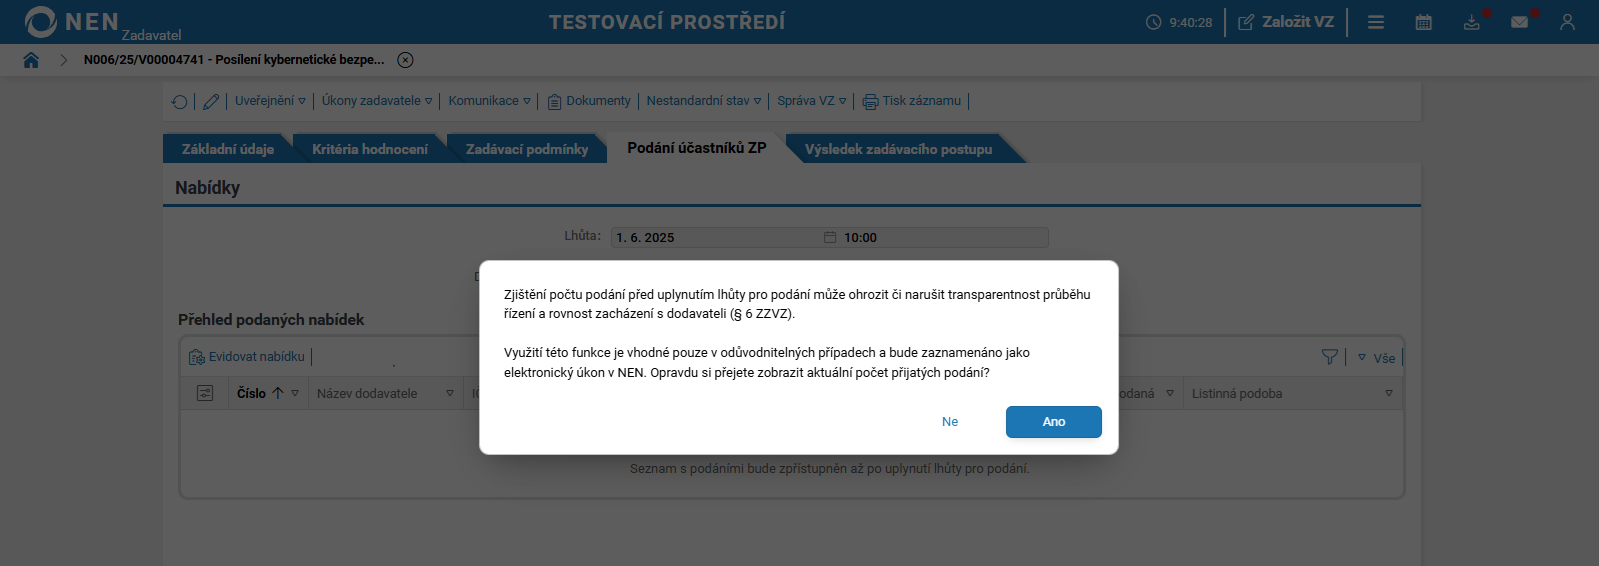Click the session timer 9:40:28
1599x566 pixels.
(1179, 22)
